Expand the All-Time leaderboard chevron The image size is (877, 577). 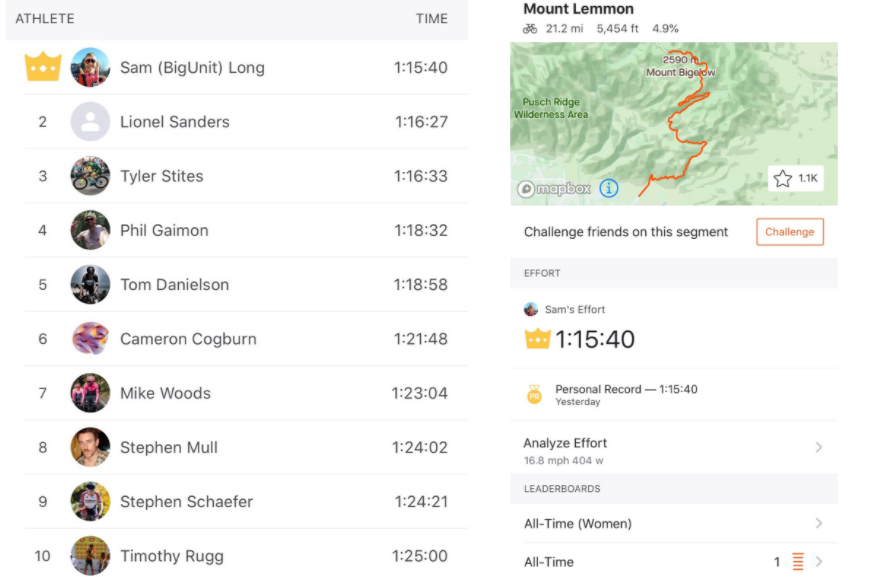pyautogui.click(x=819, y=562)
